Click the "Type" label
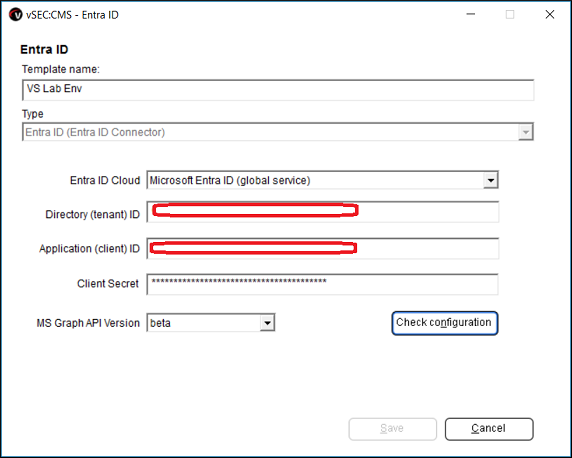 (x=32, y=114)
